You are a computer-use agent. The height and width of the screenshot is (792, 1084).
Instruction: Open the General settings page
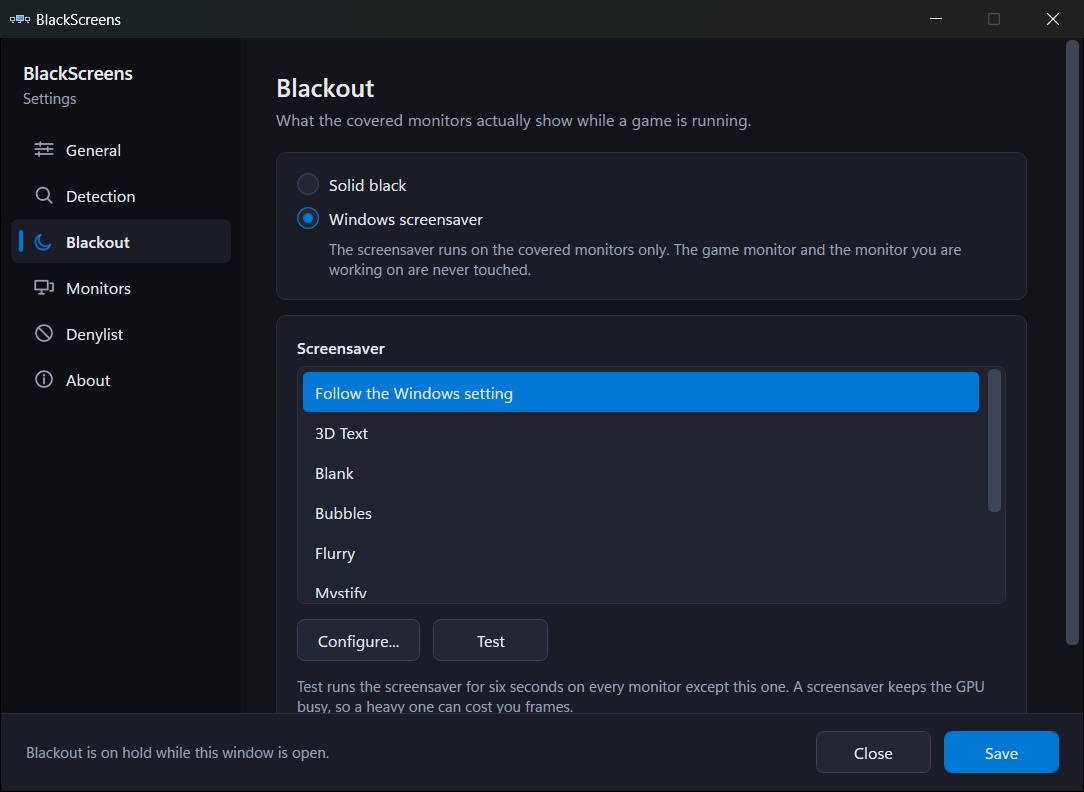coord(121,150)
